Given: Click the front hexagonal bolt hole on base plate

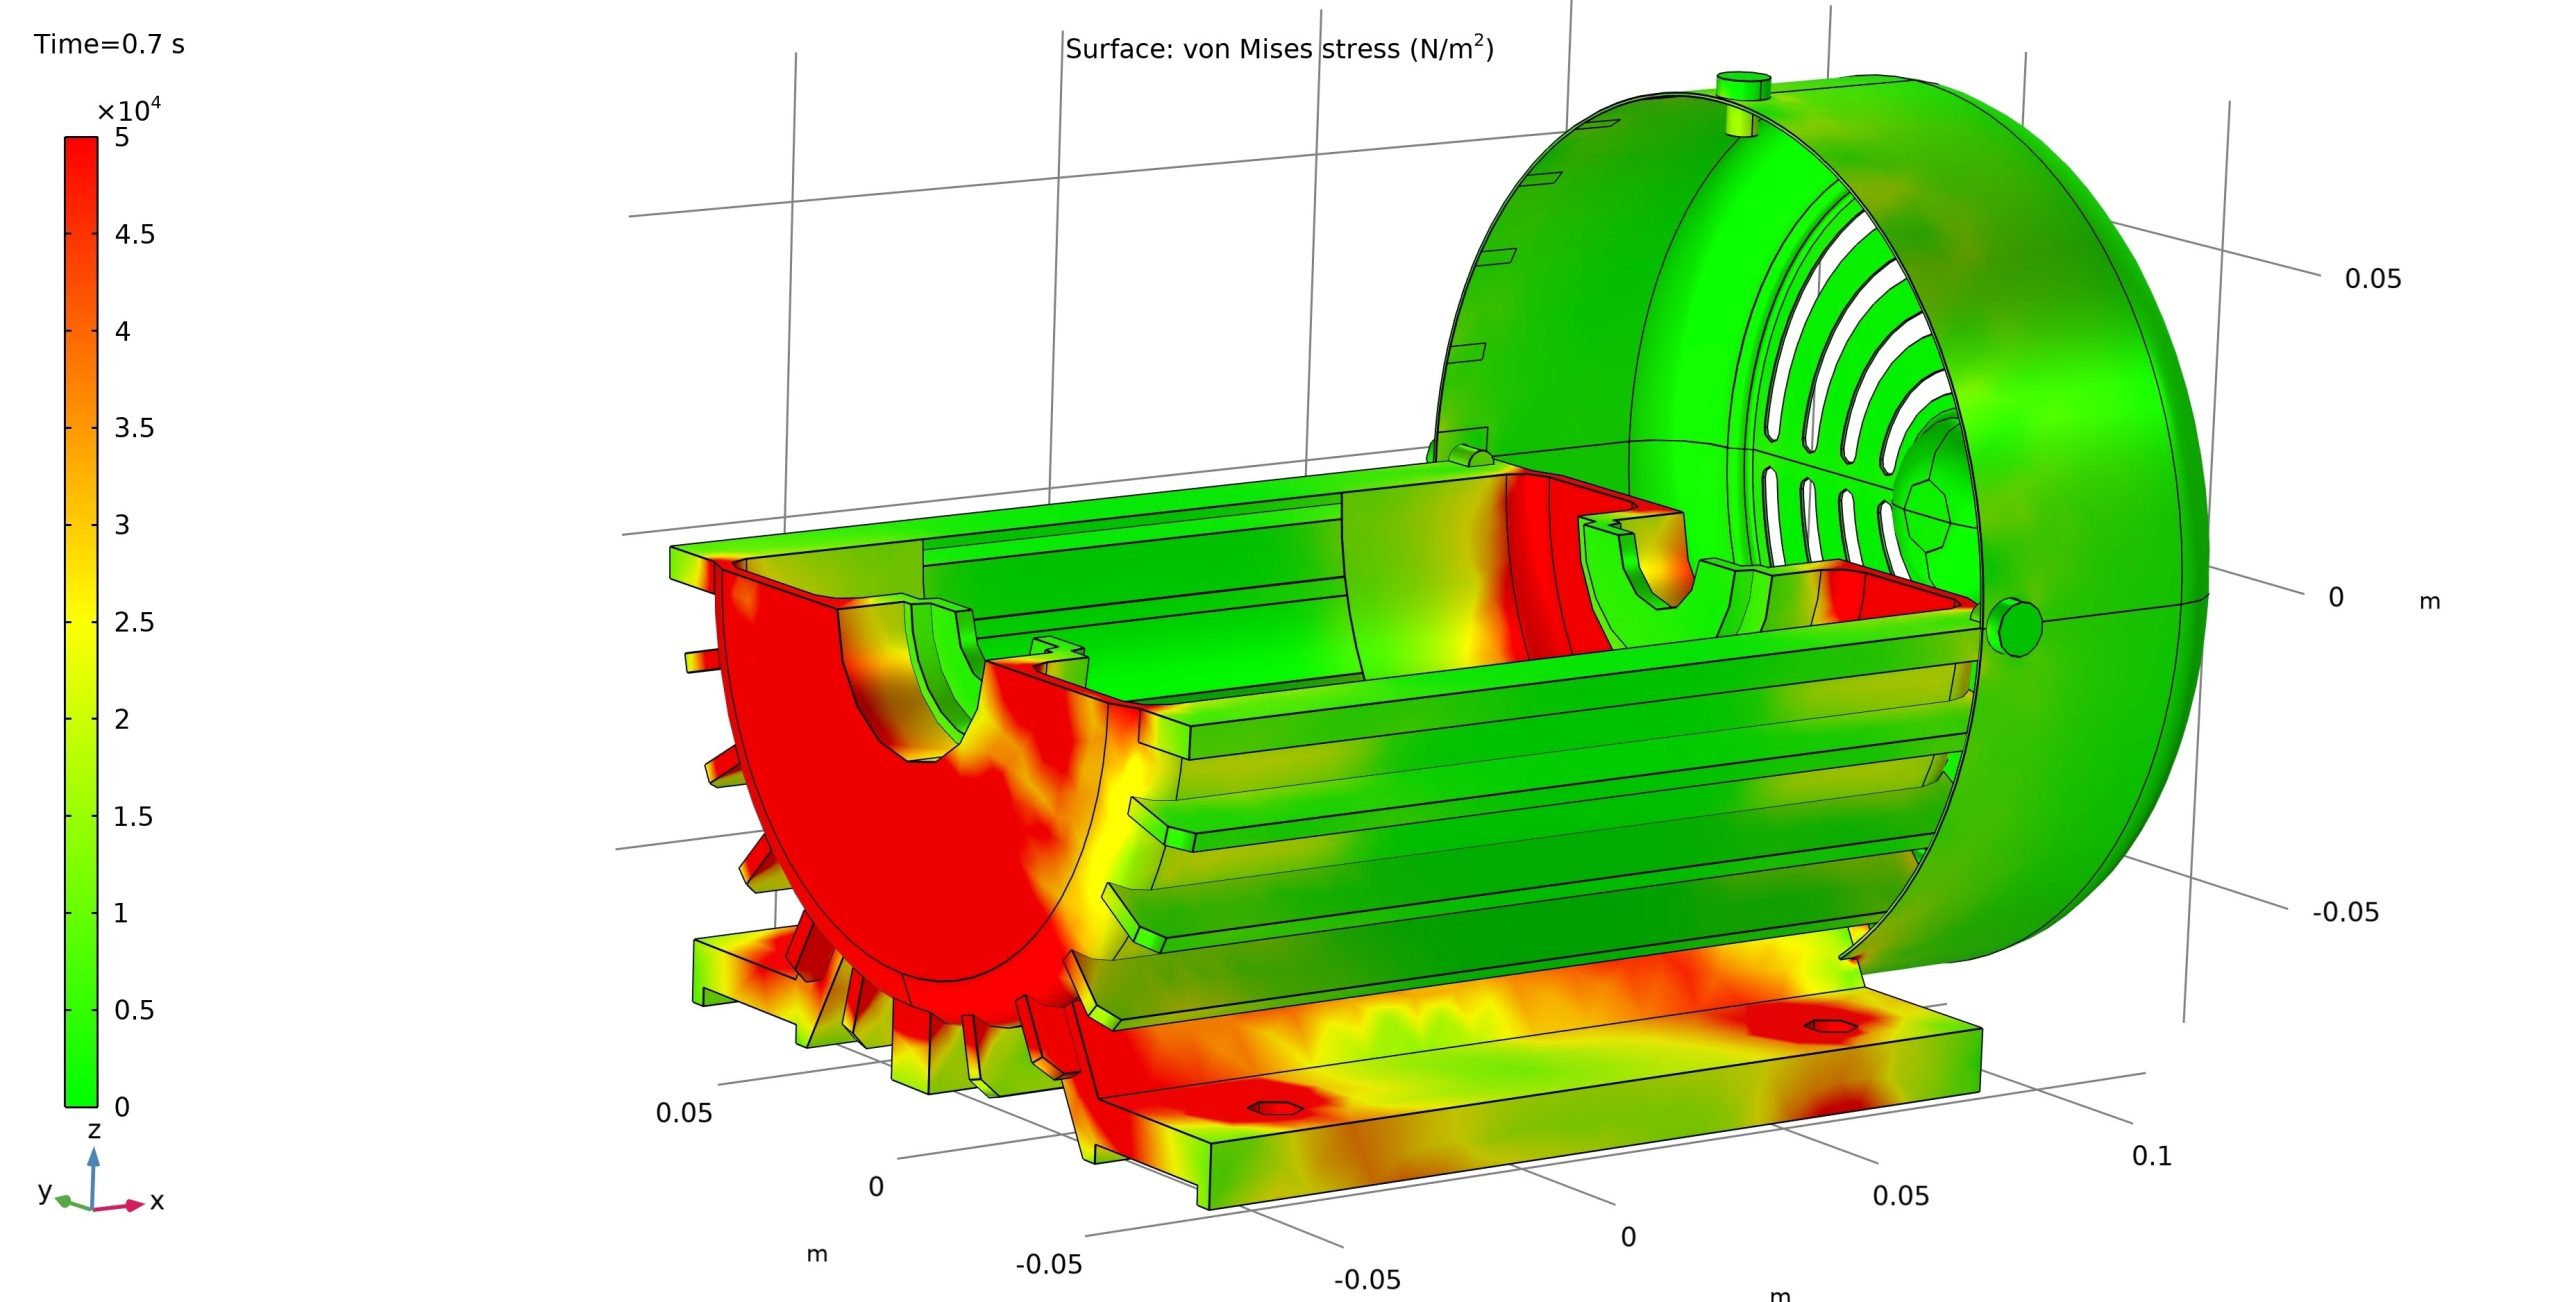Looking at the screenshot, I should (x=1275, y=1108).
